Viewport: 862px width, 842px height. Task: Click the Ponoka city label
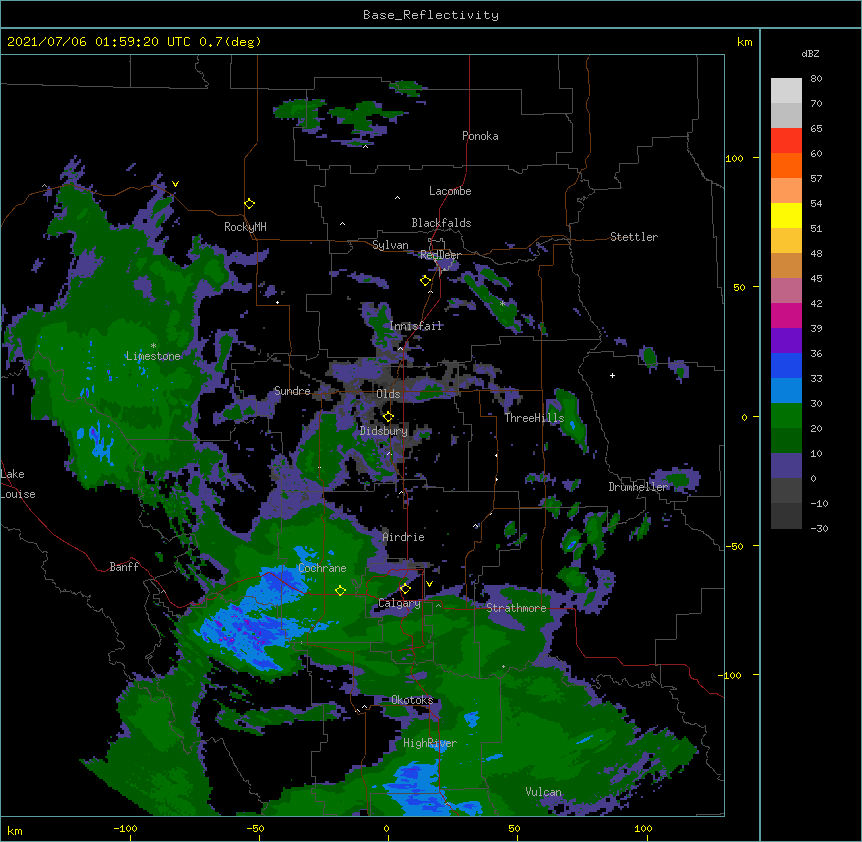point(480,136)
